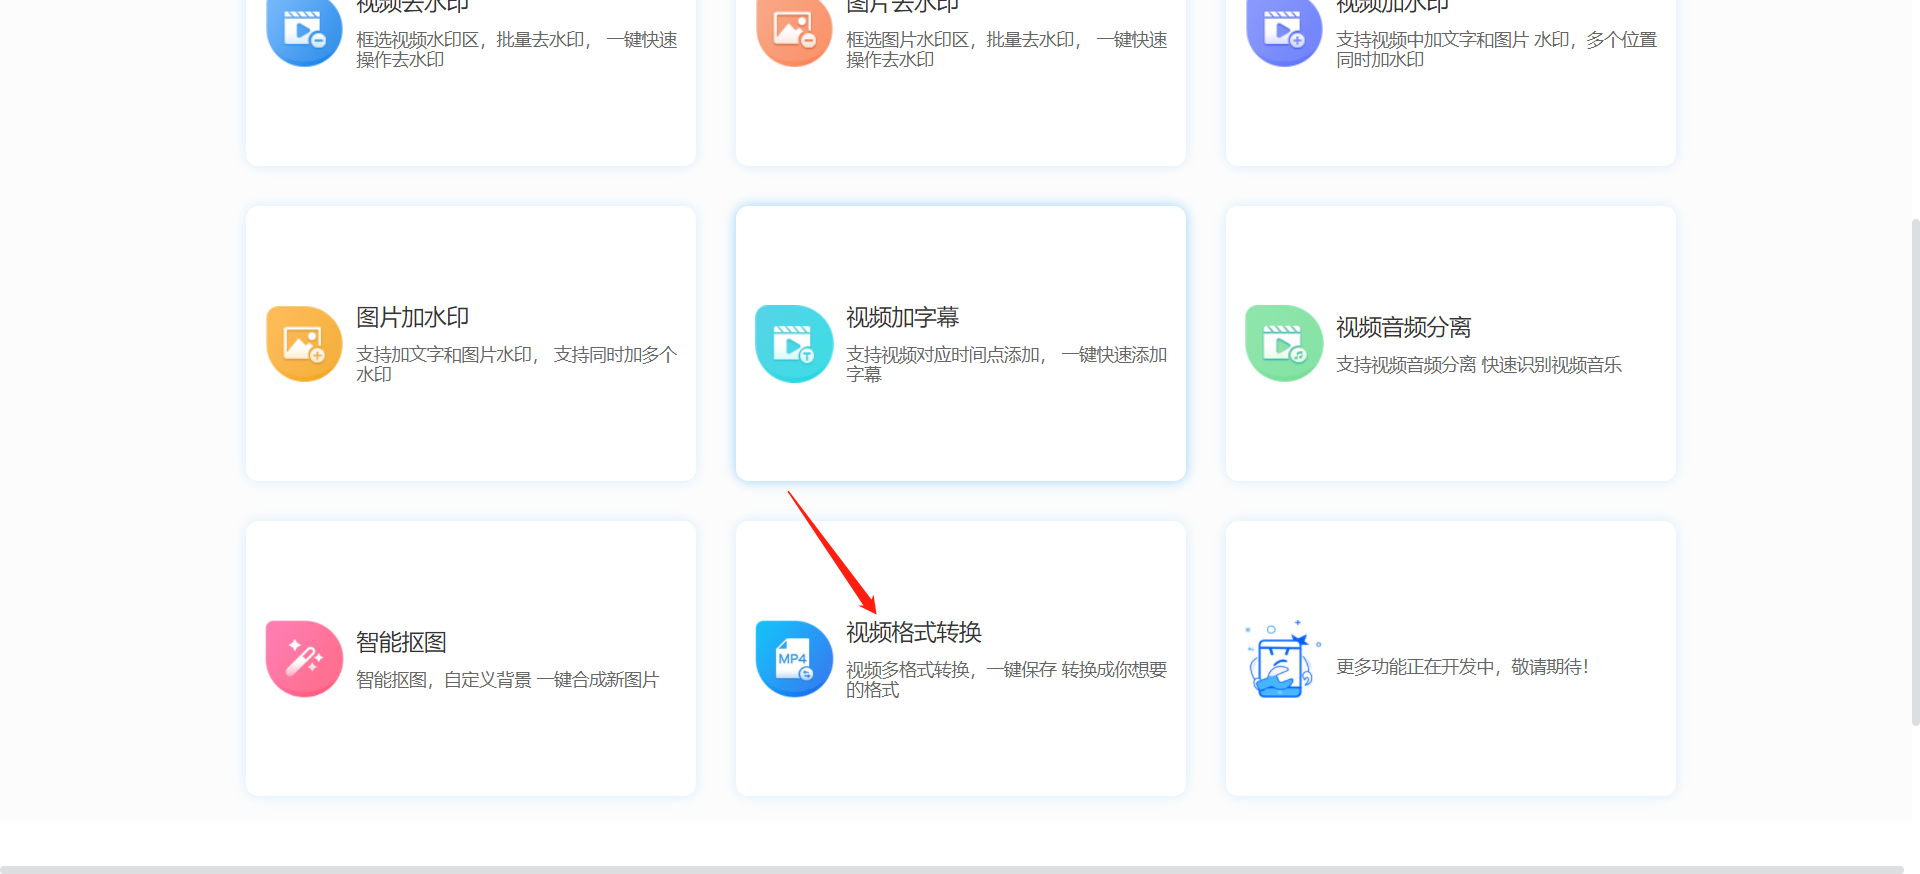Viewport: 1920px width, 874px height.
Task: Select the 视频音频分离 heading
Action: tap(1403, 328)
